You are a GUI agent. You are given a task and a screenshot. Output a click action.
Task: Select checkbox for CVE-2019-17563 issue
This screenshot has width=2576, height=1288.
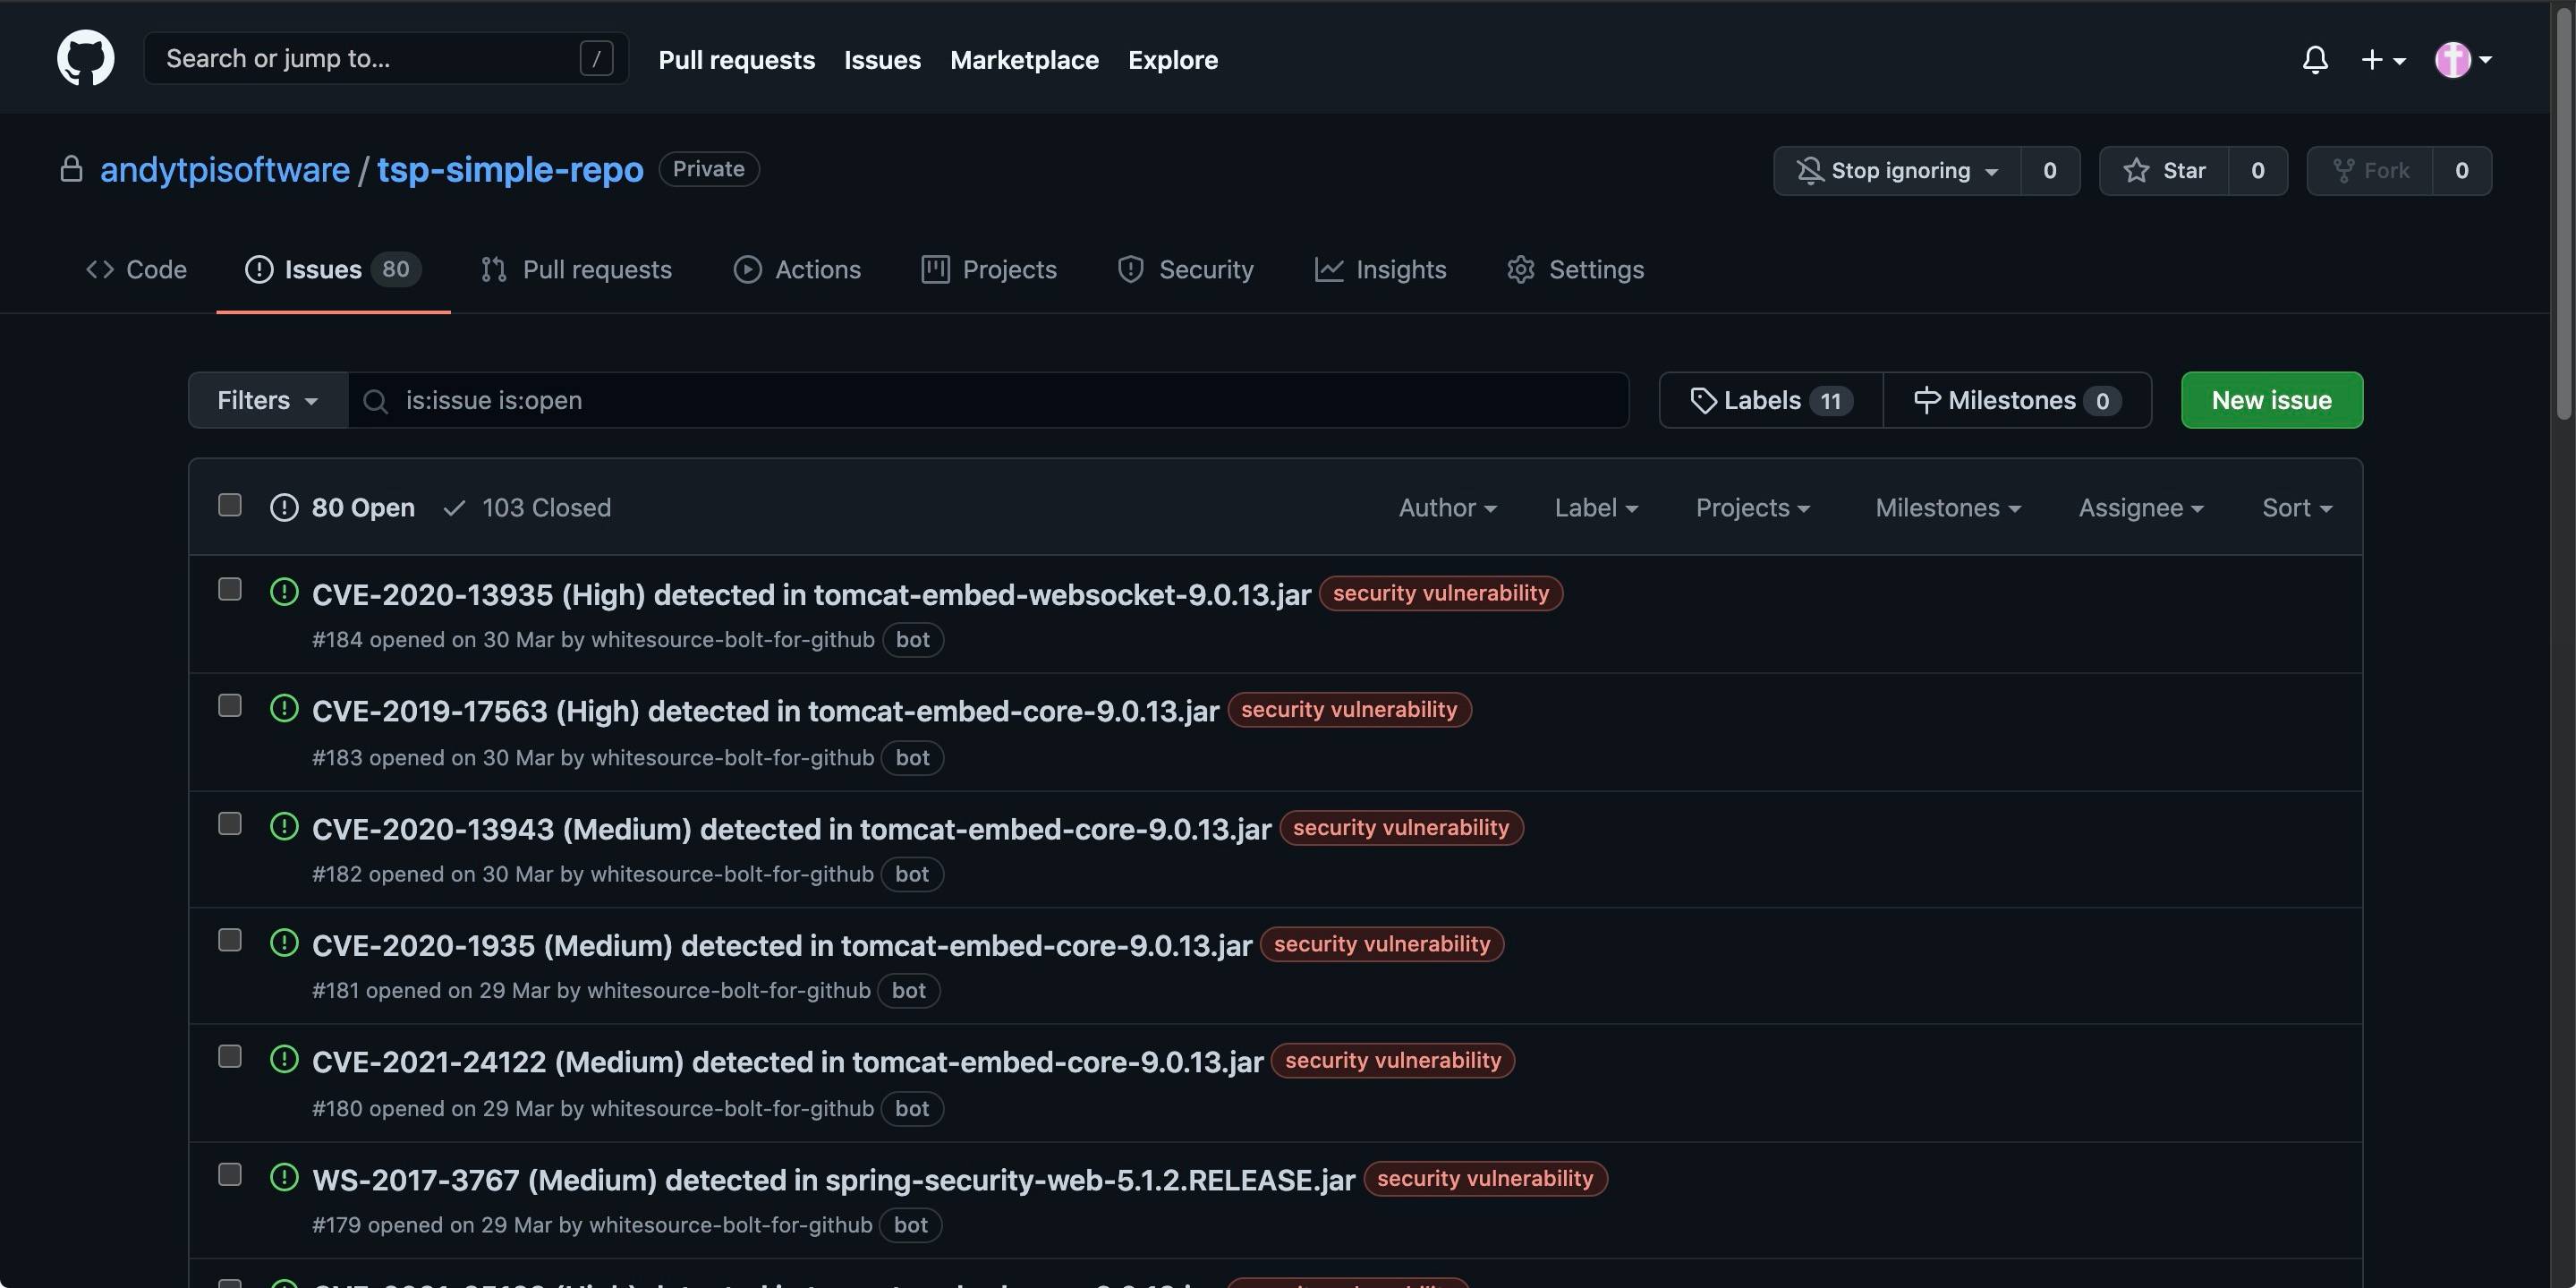click(230, 705)
